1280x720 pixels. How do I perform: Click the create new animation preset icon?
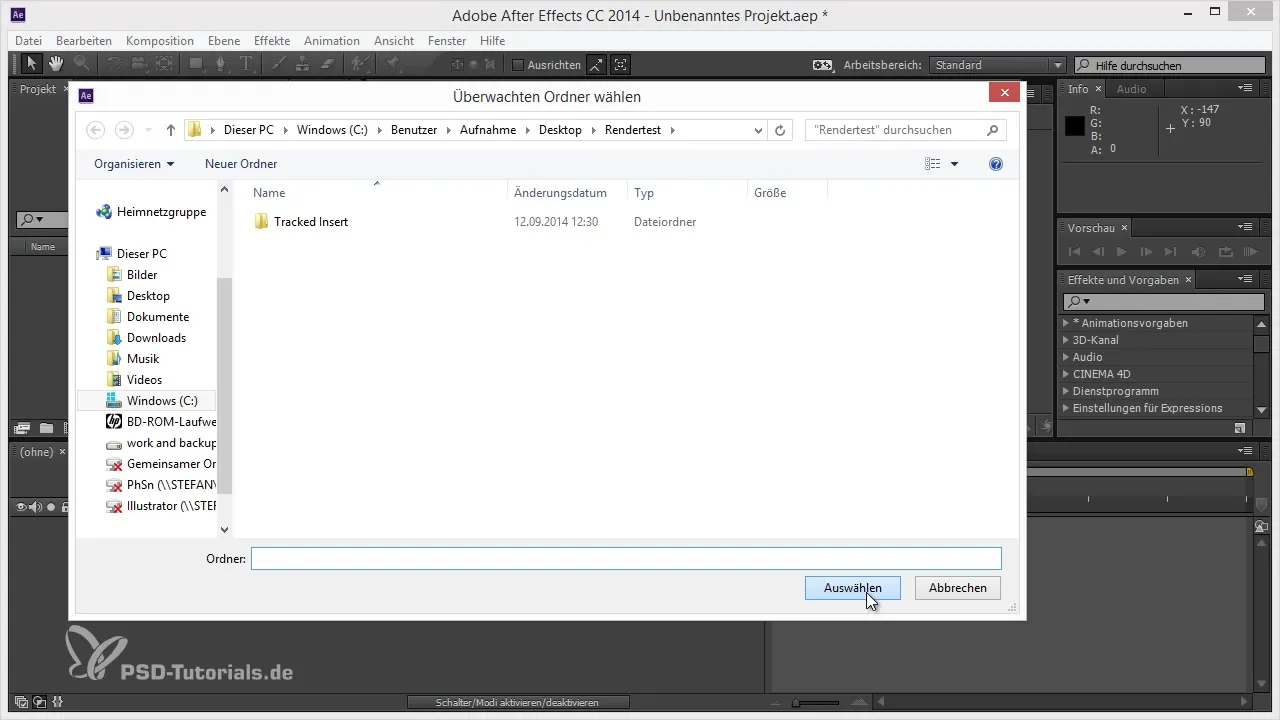click(x=1240, y=428)
